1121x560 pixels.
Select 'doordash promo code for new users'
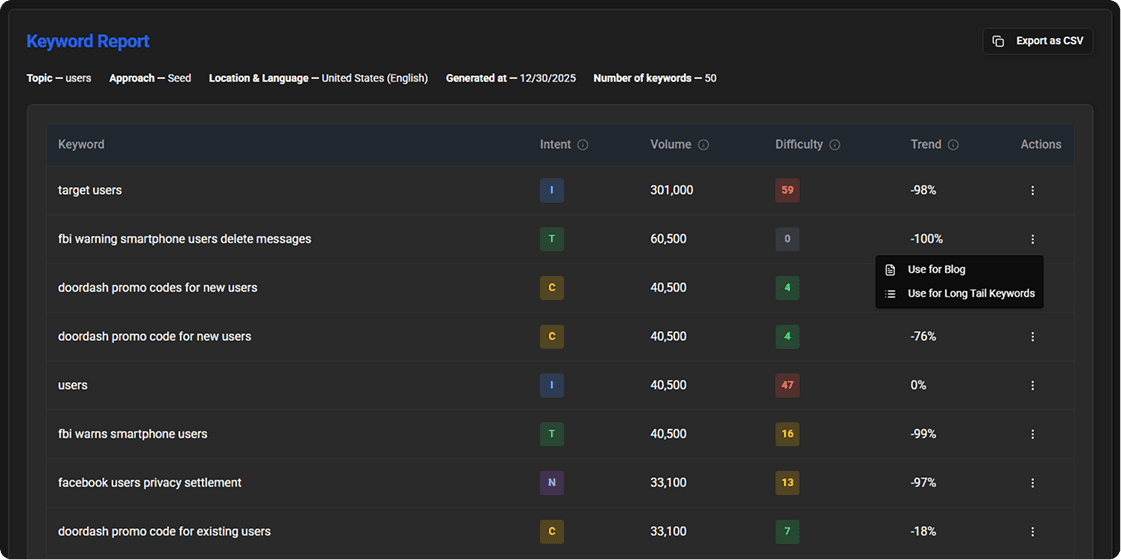coord(154,336)
